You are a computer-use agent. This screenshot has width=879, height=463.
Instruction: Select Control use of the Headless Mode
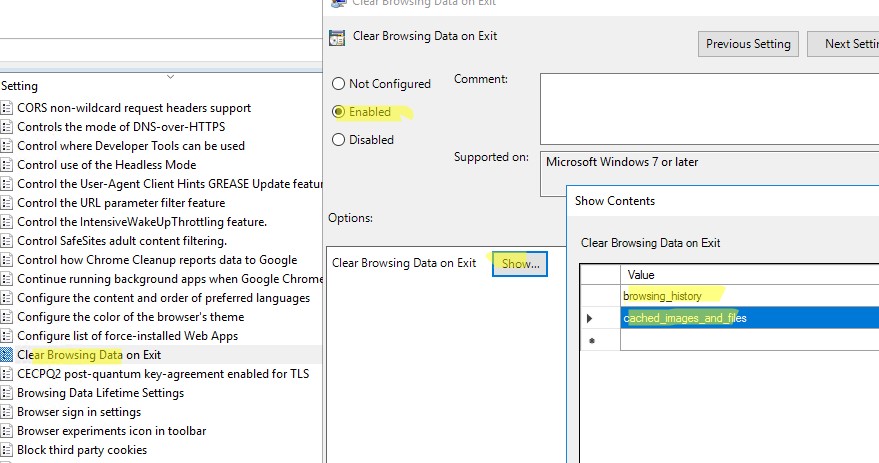tap(107, 165)
